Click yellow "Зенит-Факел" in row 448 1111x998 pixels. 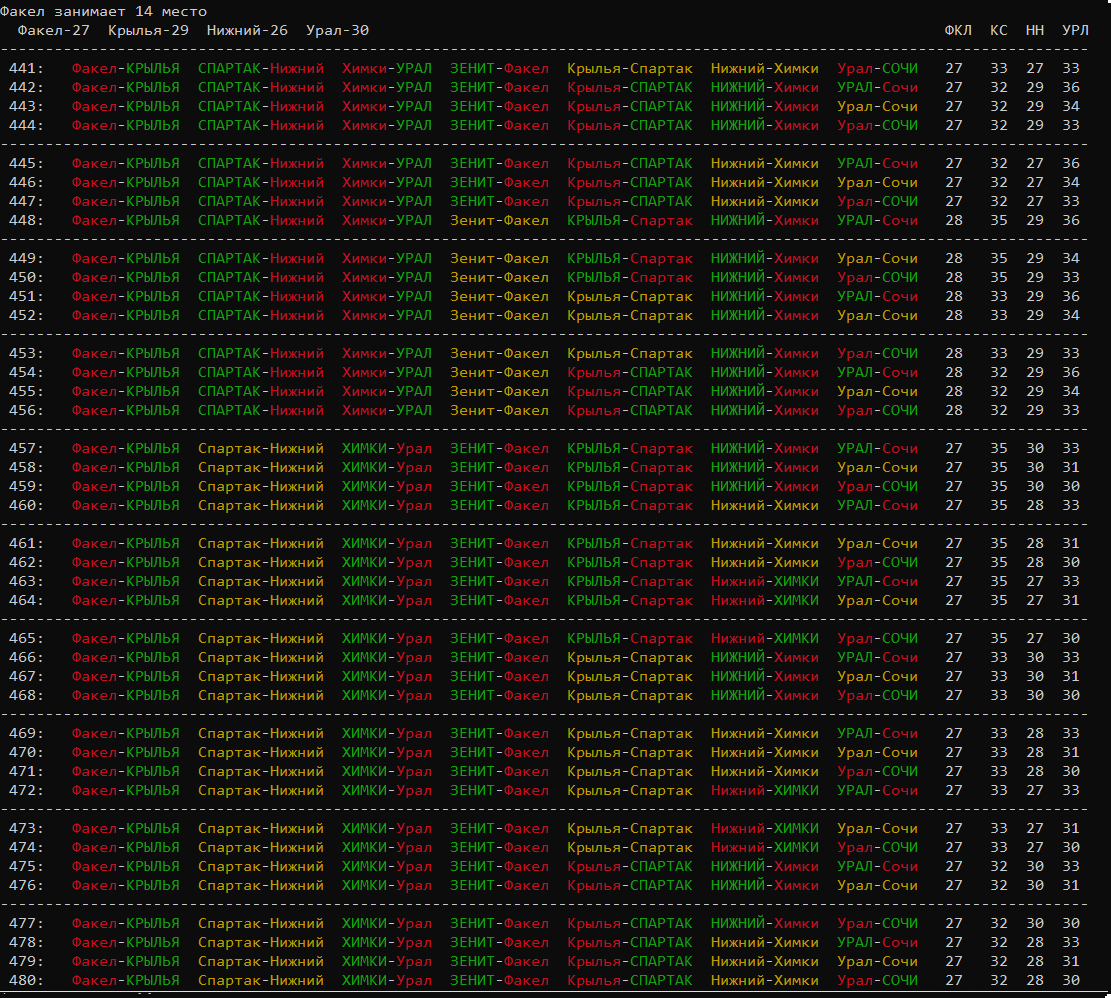[500, 220]
